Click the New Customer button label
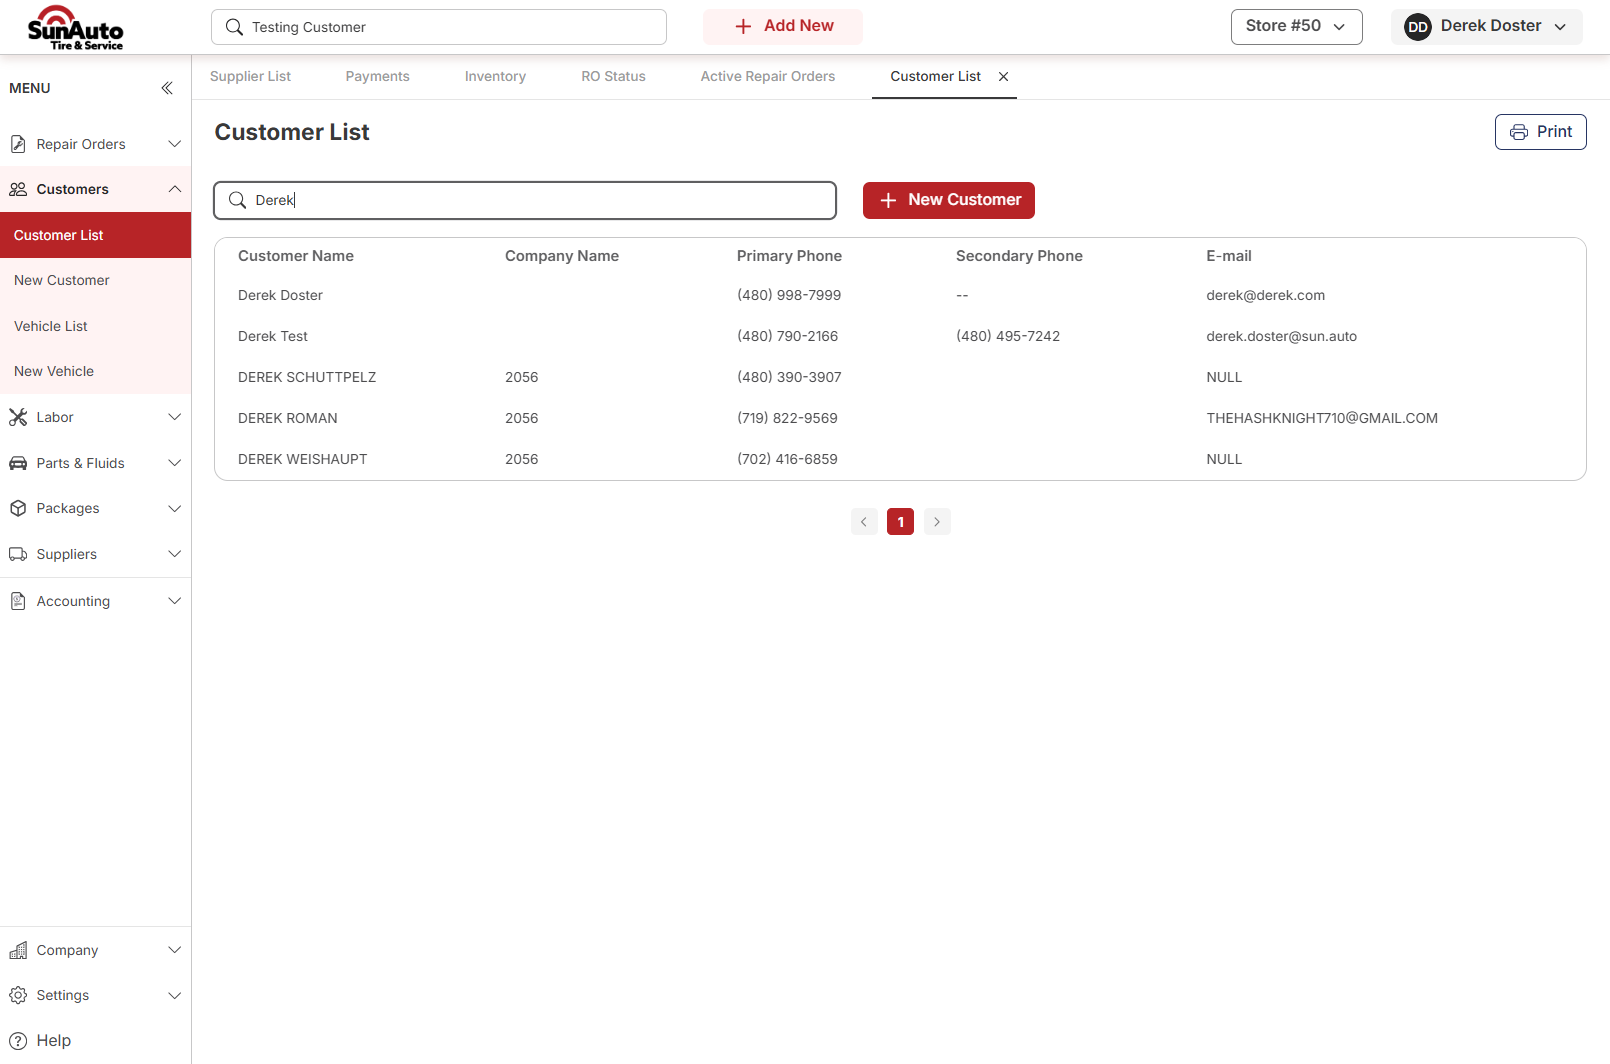Image resolution: width=1610 pixels, height=1064 pixels. coord(964,200)
